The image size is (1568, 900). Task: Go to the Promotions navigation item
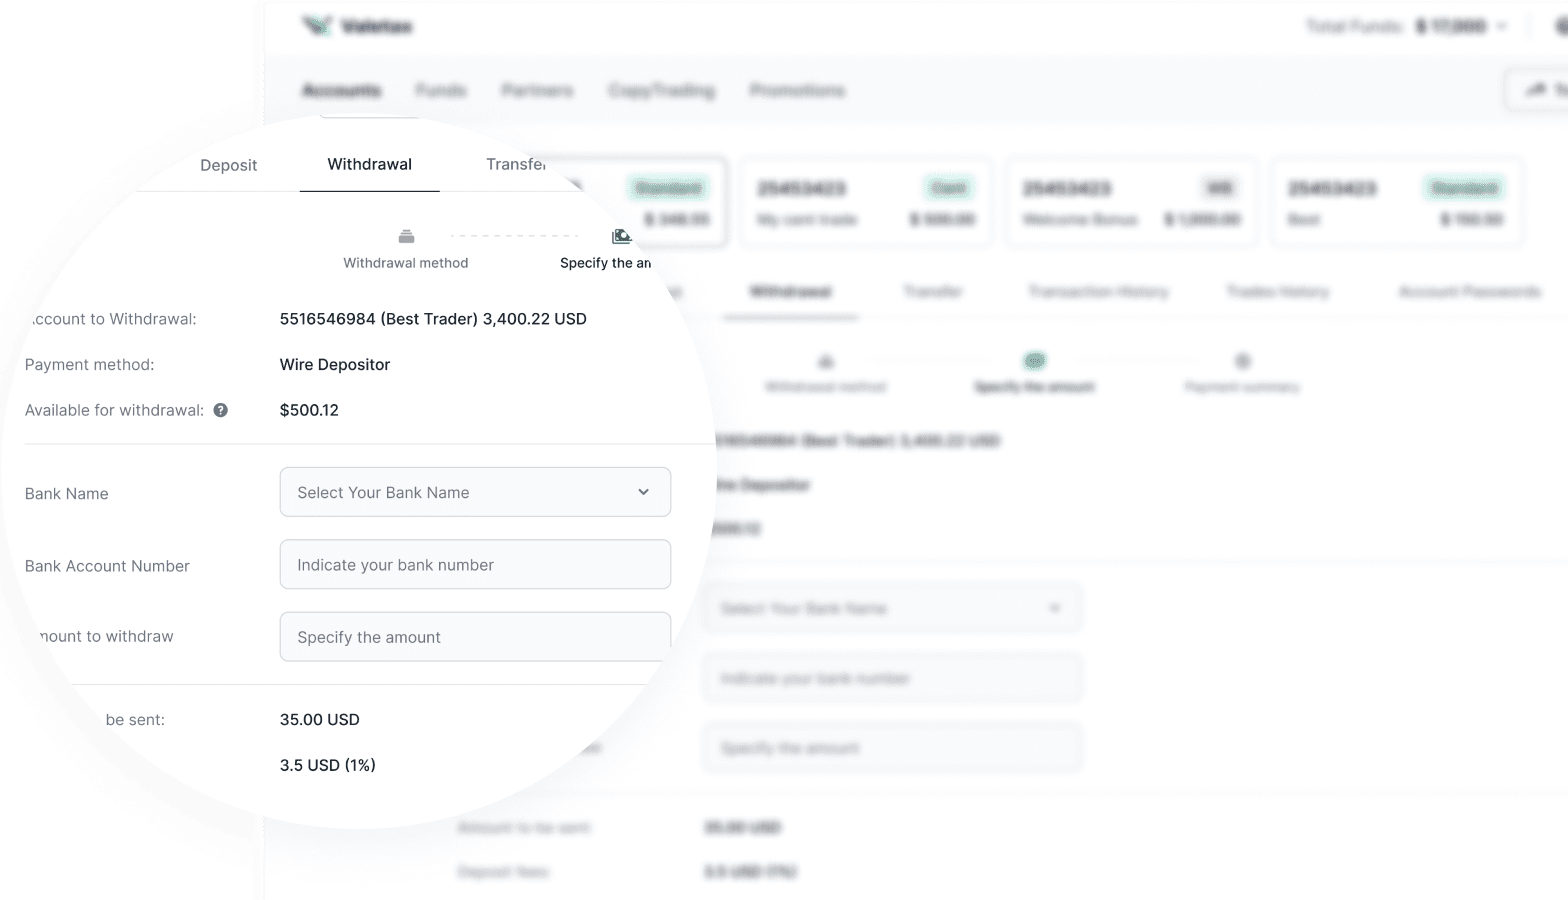(x=797, y=90)
